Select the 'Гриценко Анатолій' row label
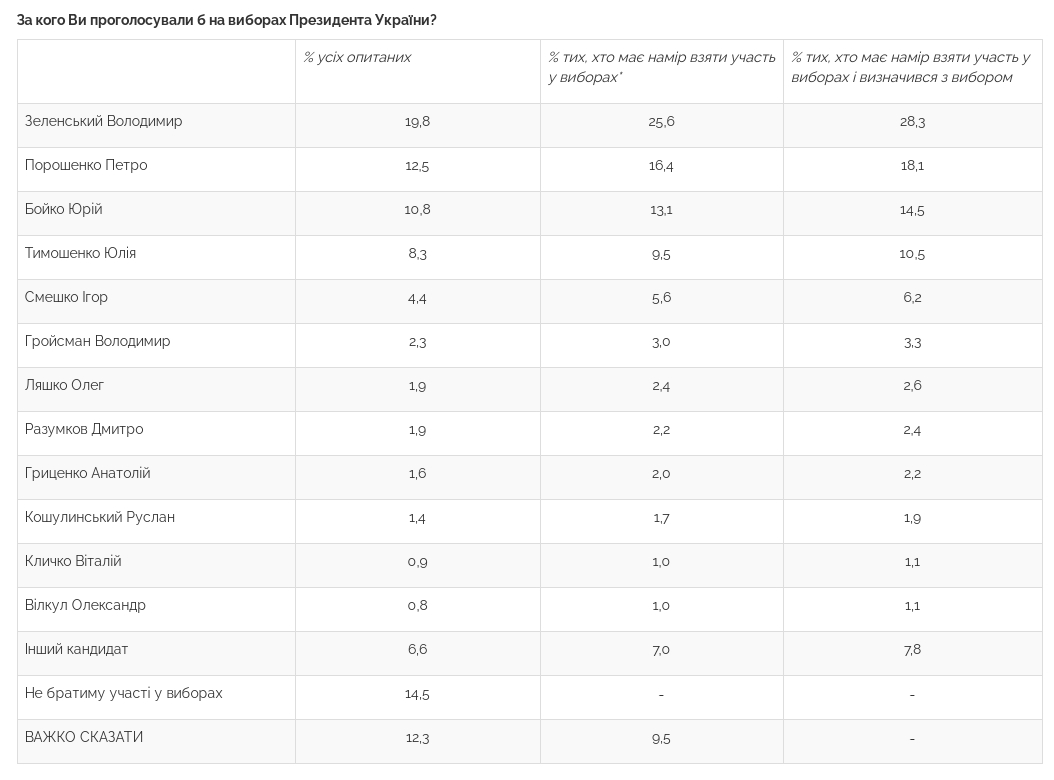The height and width of the screenshot is (780, 1054). point(88,473)
